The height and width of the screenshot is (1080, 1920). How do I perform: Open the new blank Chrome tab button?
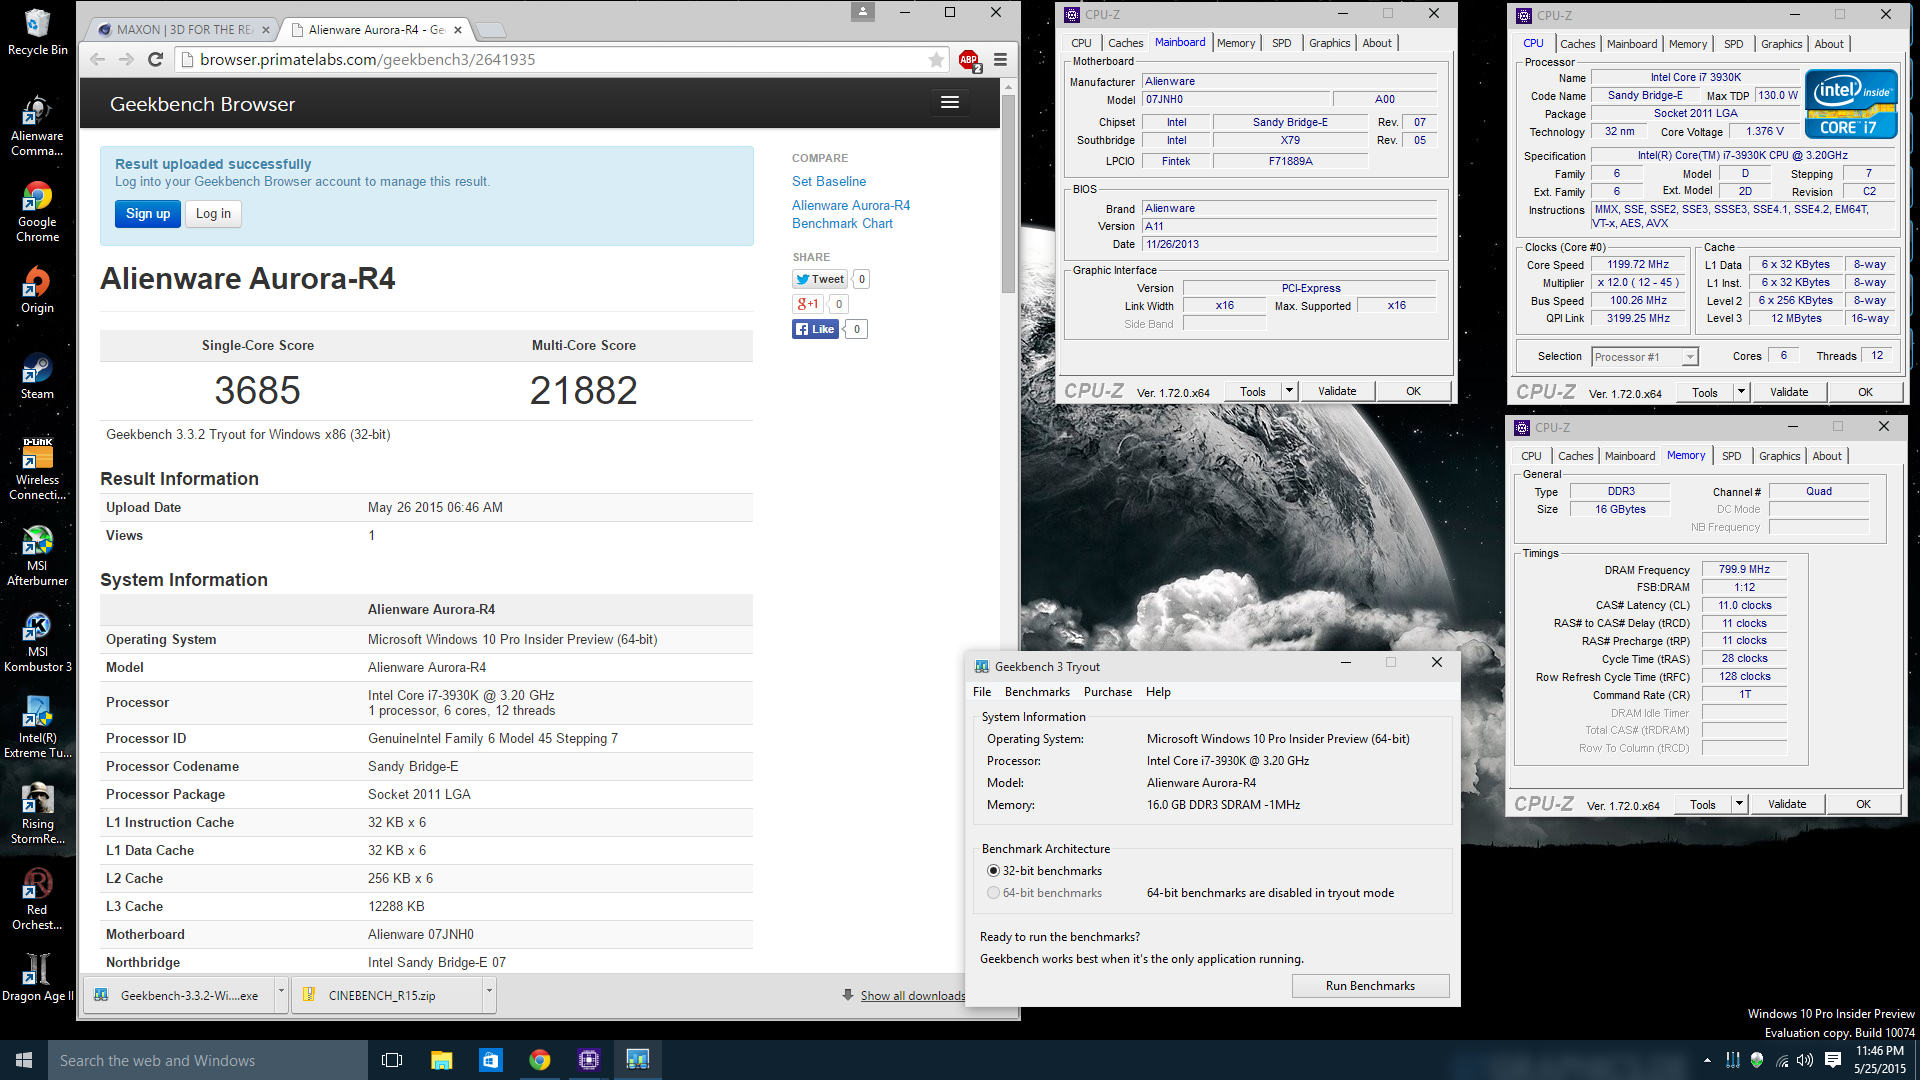490,30
